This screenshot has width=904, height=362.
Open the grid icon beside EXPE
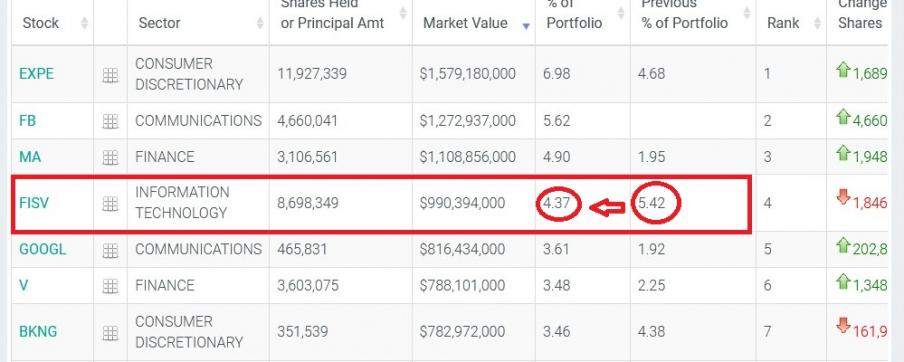110,75
